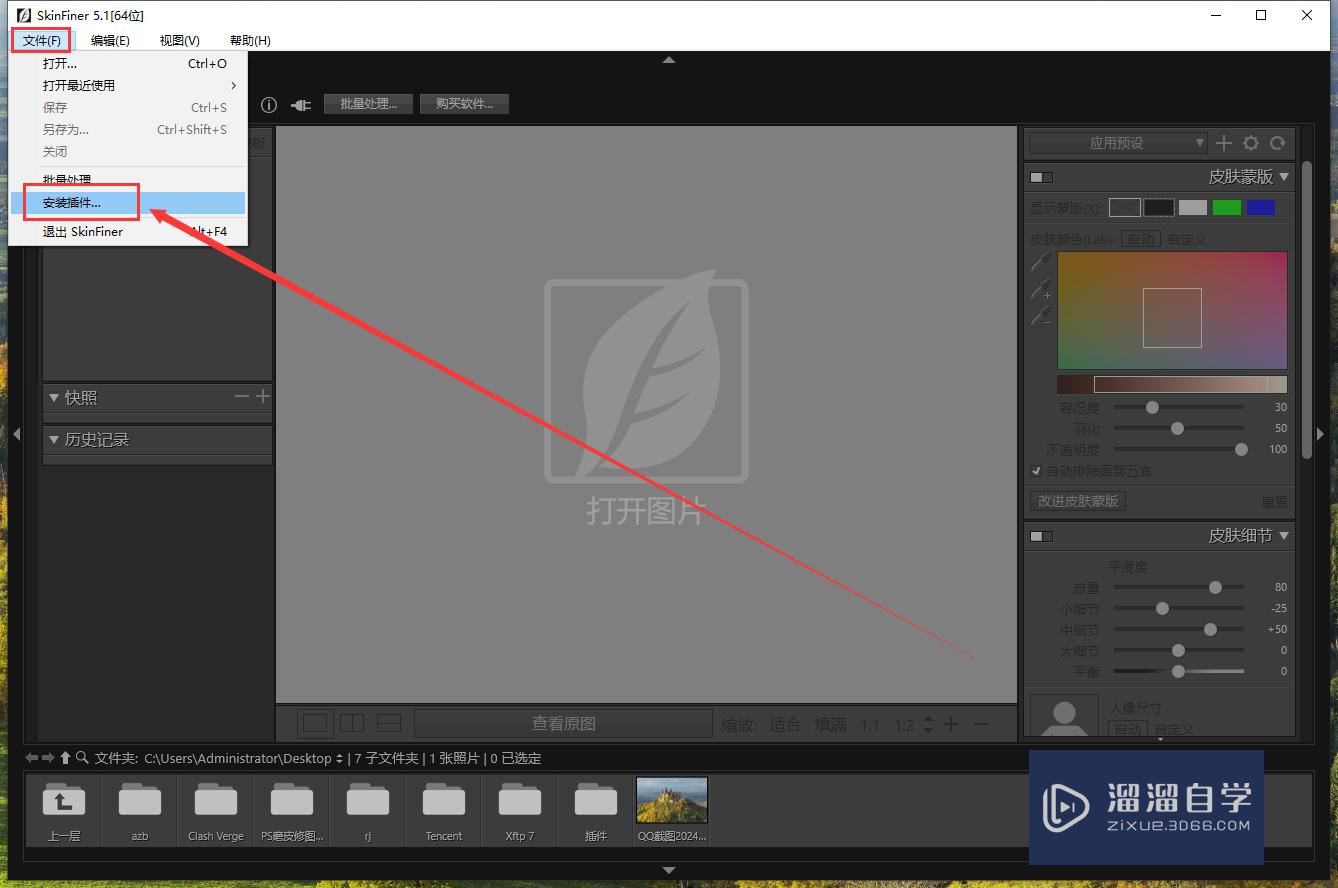Select the add-to-selection eyedropper with plus
This screenshot has width=1338, height=888.
1041,289
